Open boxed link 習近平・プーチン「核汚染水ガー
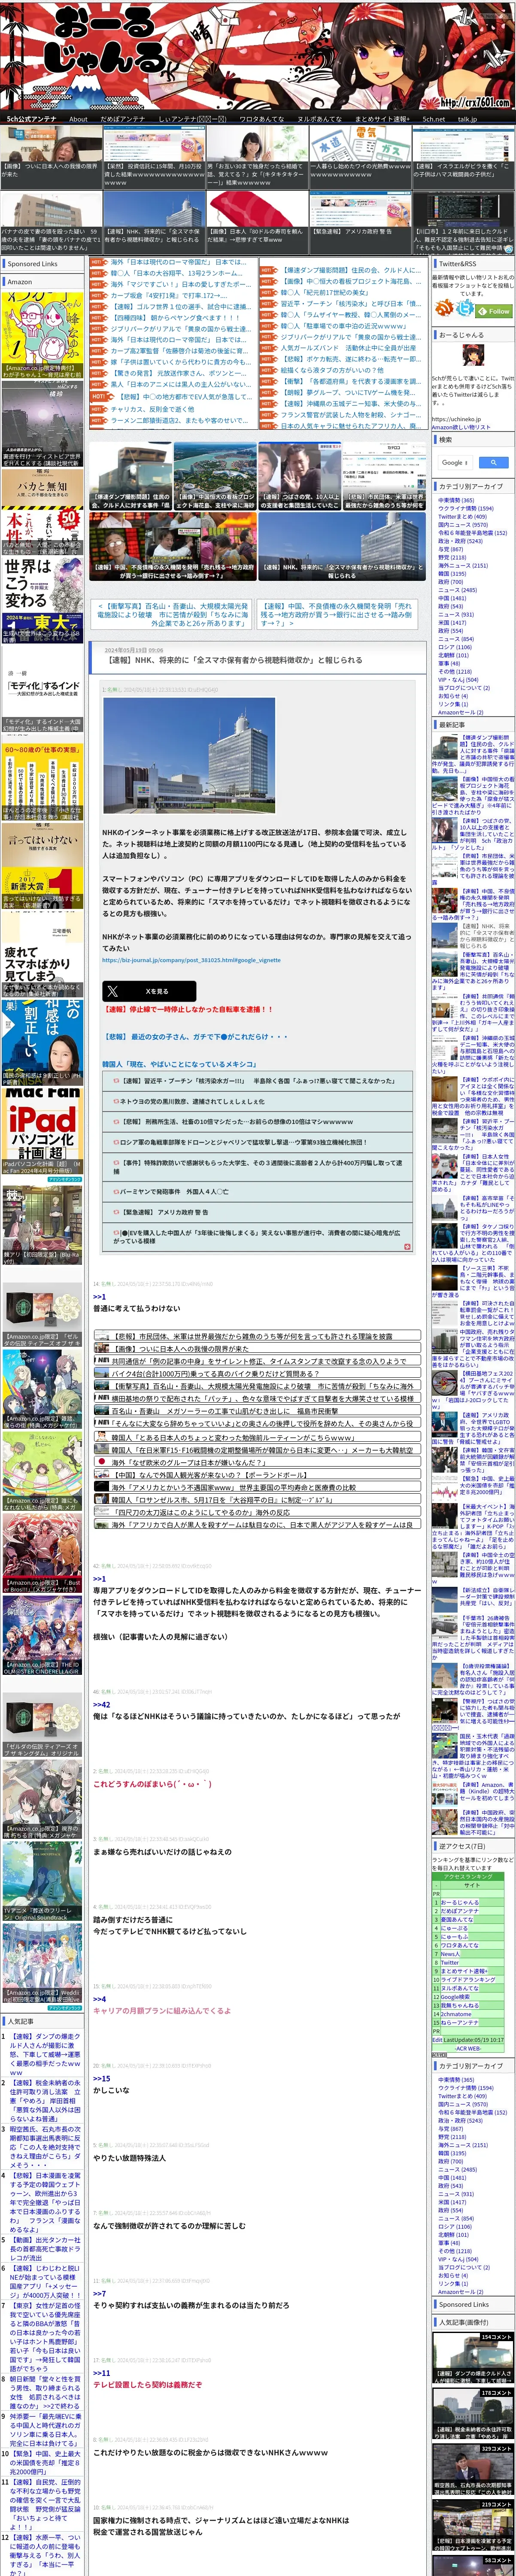 click(257, 1080)
